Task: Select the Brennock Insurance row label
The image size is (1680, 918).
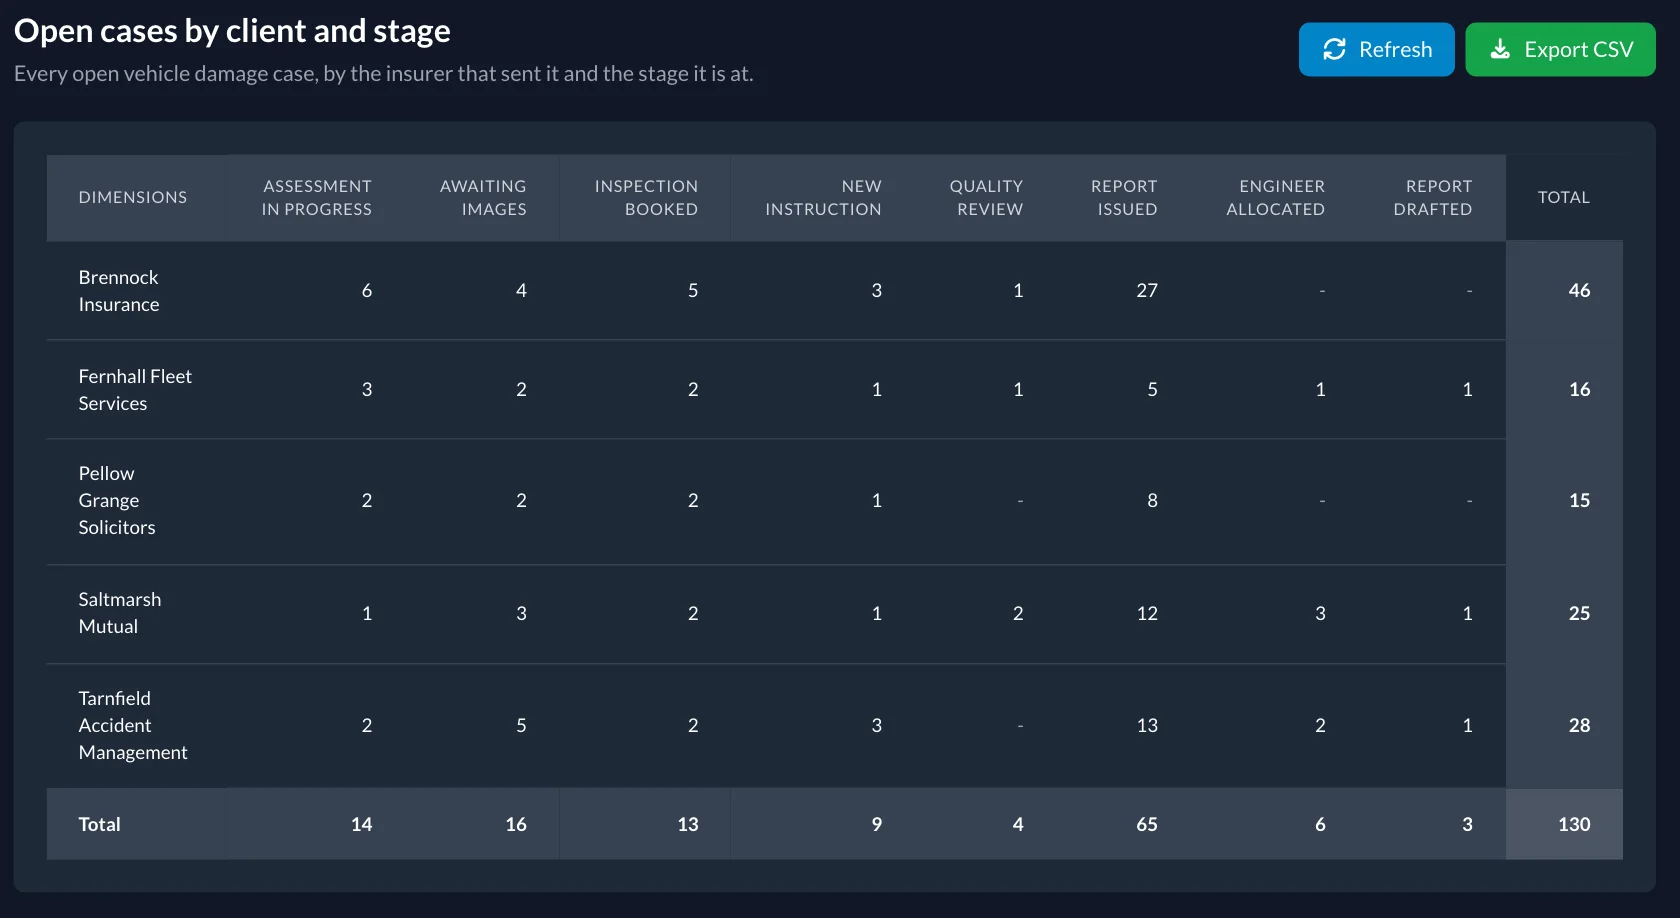Action: (119, 290)
